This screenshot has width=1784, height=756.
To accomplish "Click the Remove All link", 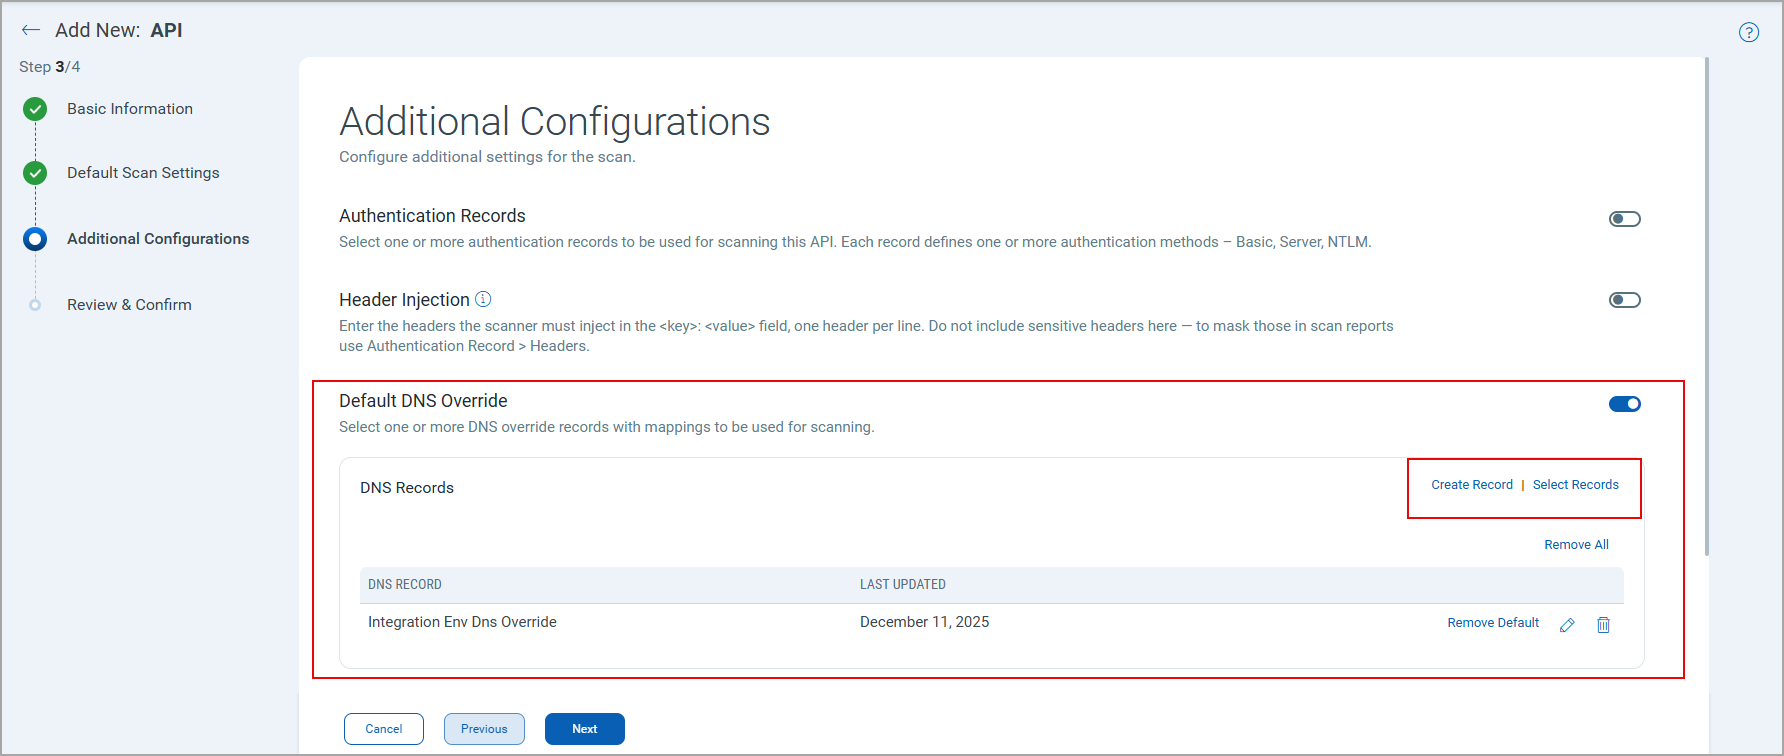I will tap(1577, 545).
